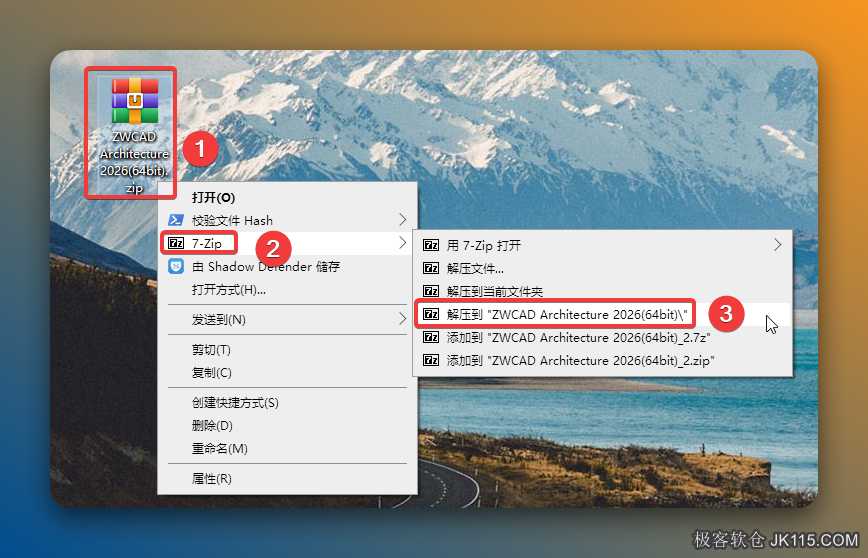The width and height of the screenshot is (868, 558).
Task: Select the ZWCAD Architecture 2026(64bit).zip desktop file
Action: tap(135, 135)
